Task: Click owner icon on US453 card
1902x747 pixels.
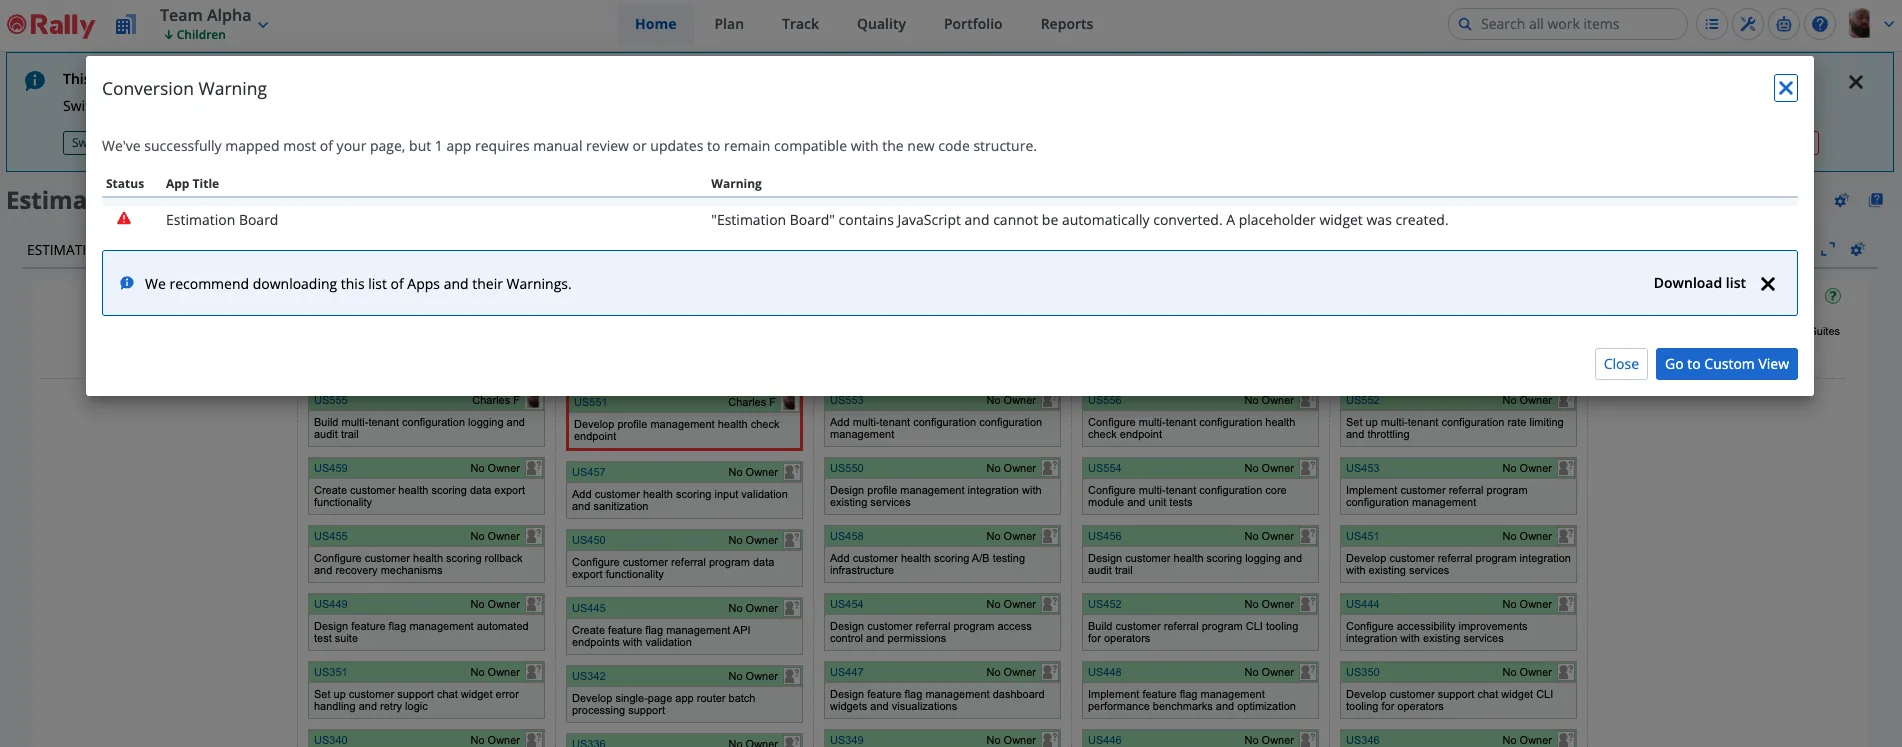Action: (x=1566, y=468)
